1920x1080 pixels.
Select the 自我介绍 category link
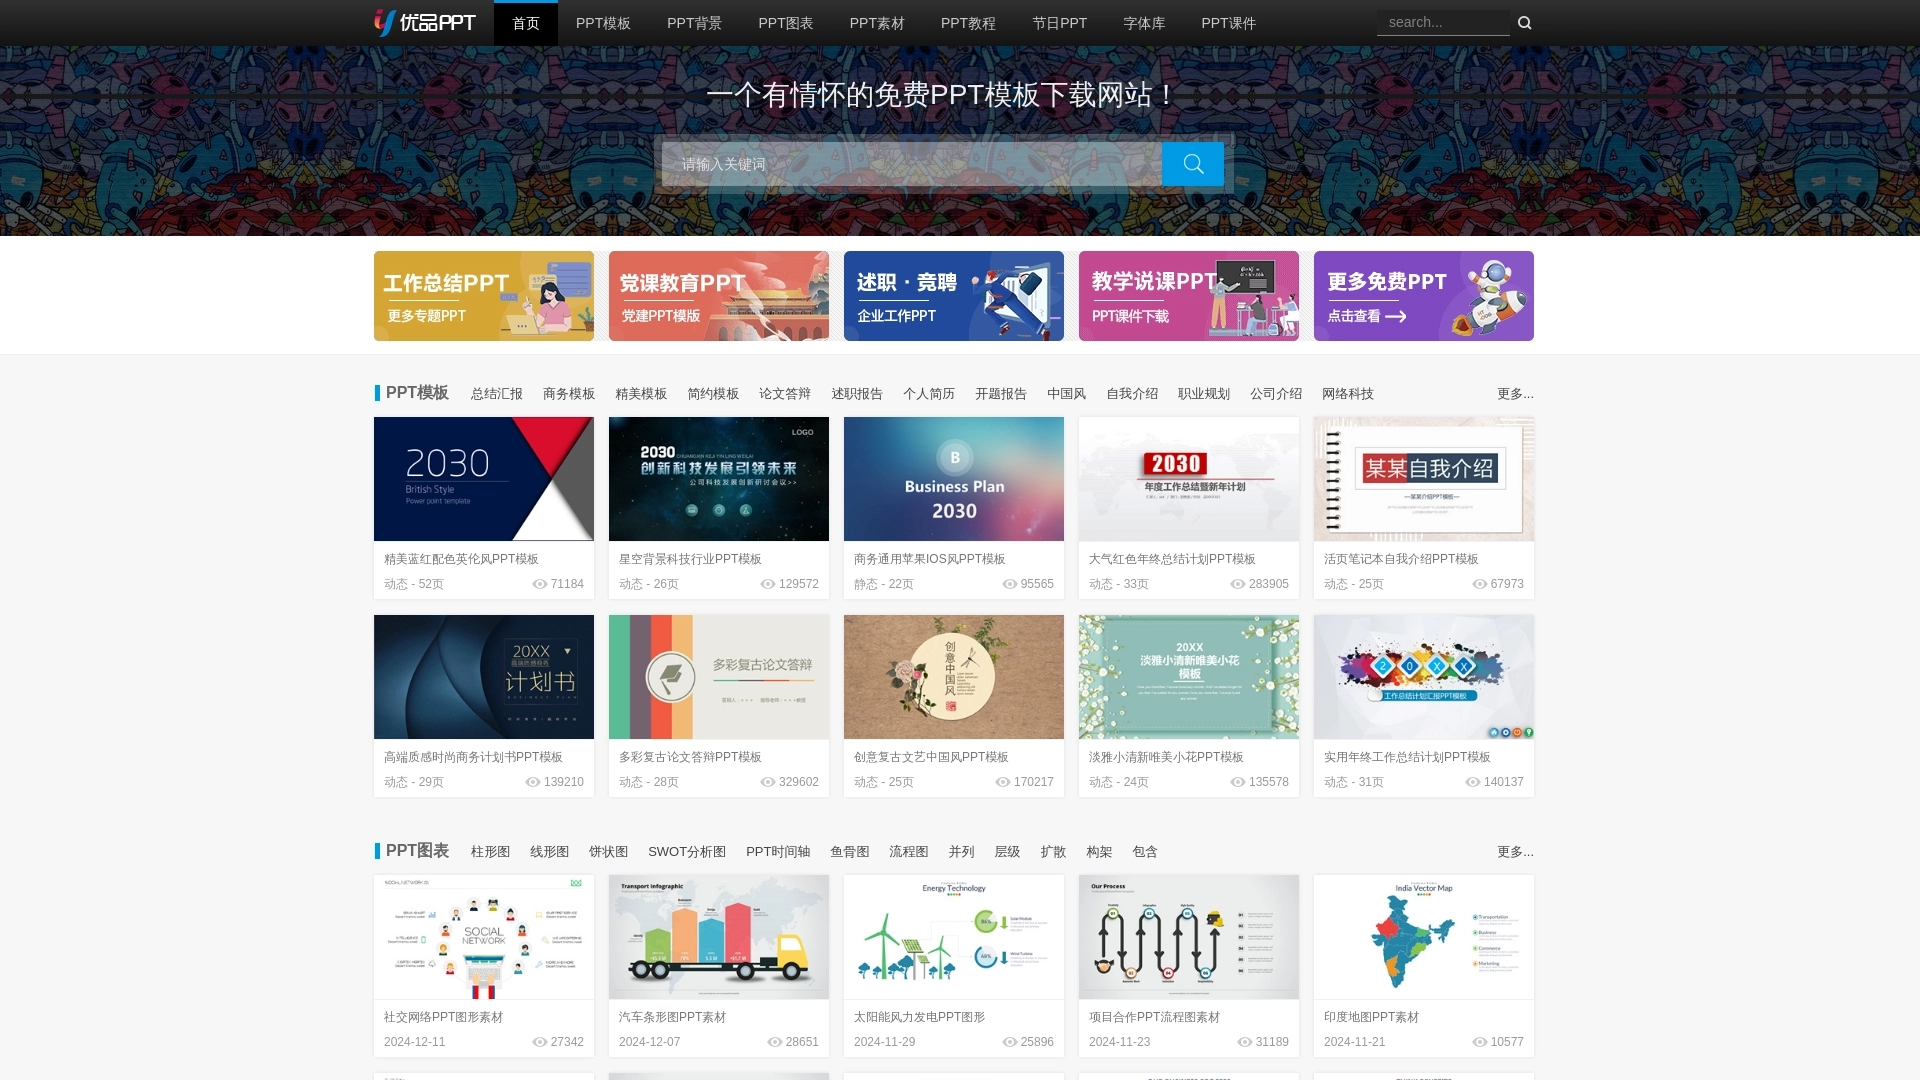(x=1132, y=394)
